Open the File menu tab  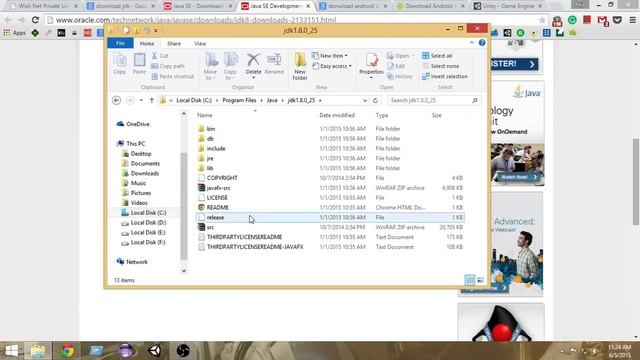pos(120,43)
